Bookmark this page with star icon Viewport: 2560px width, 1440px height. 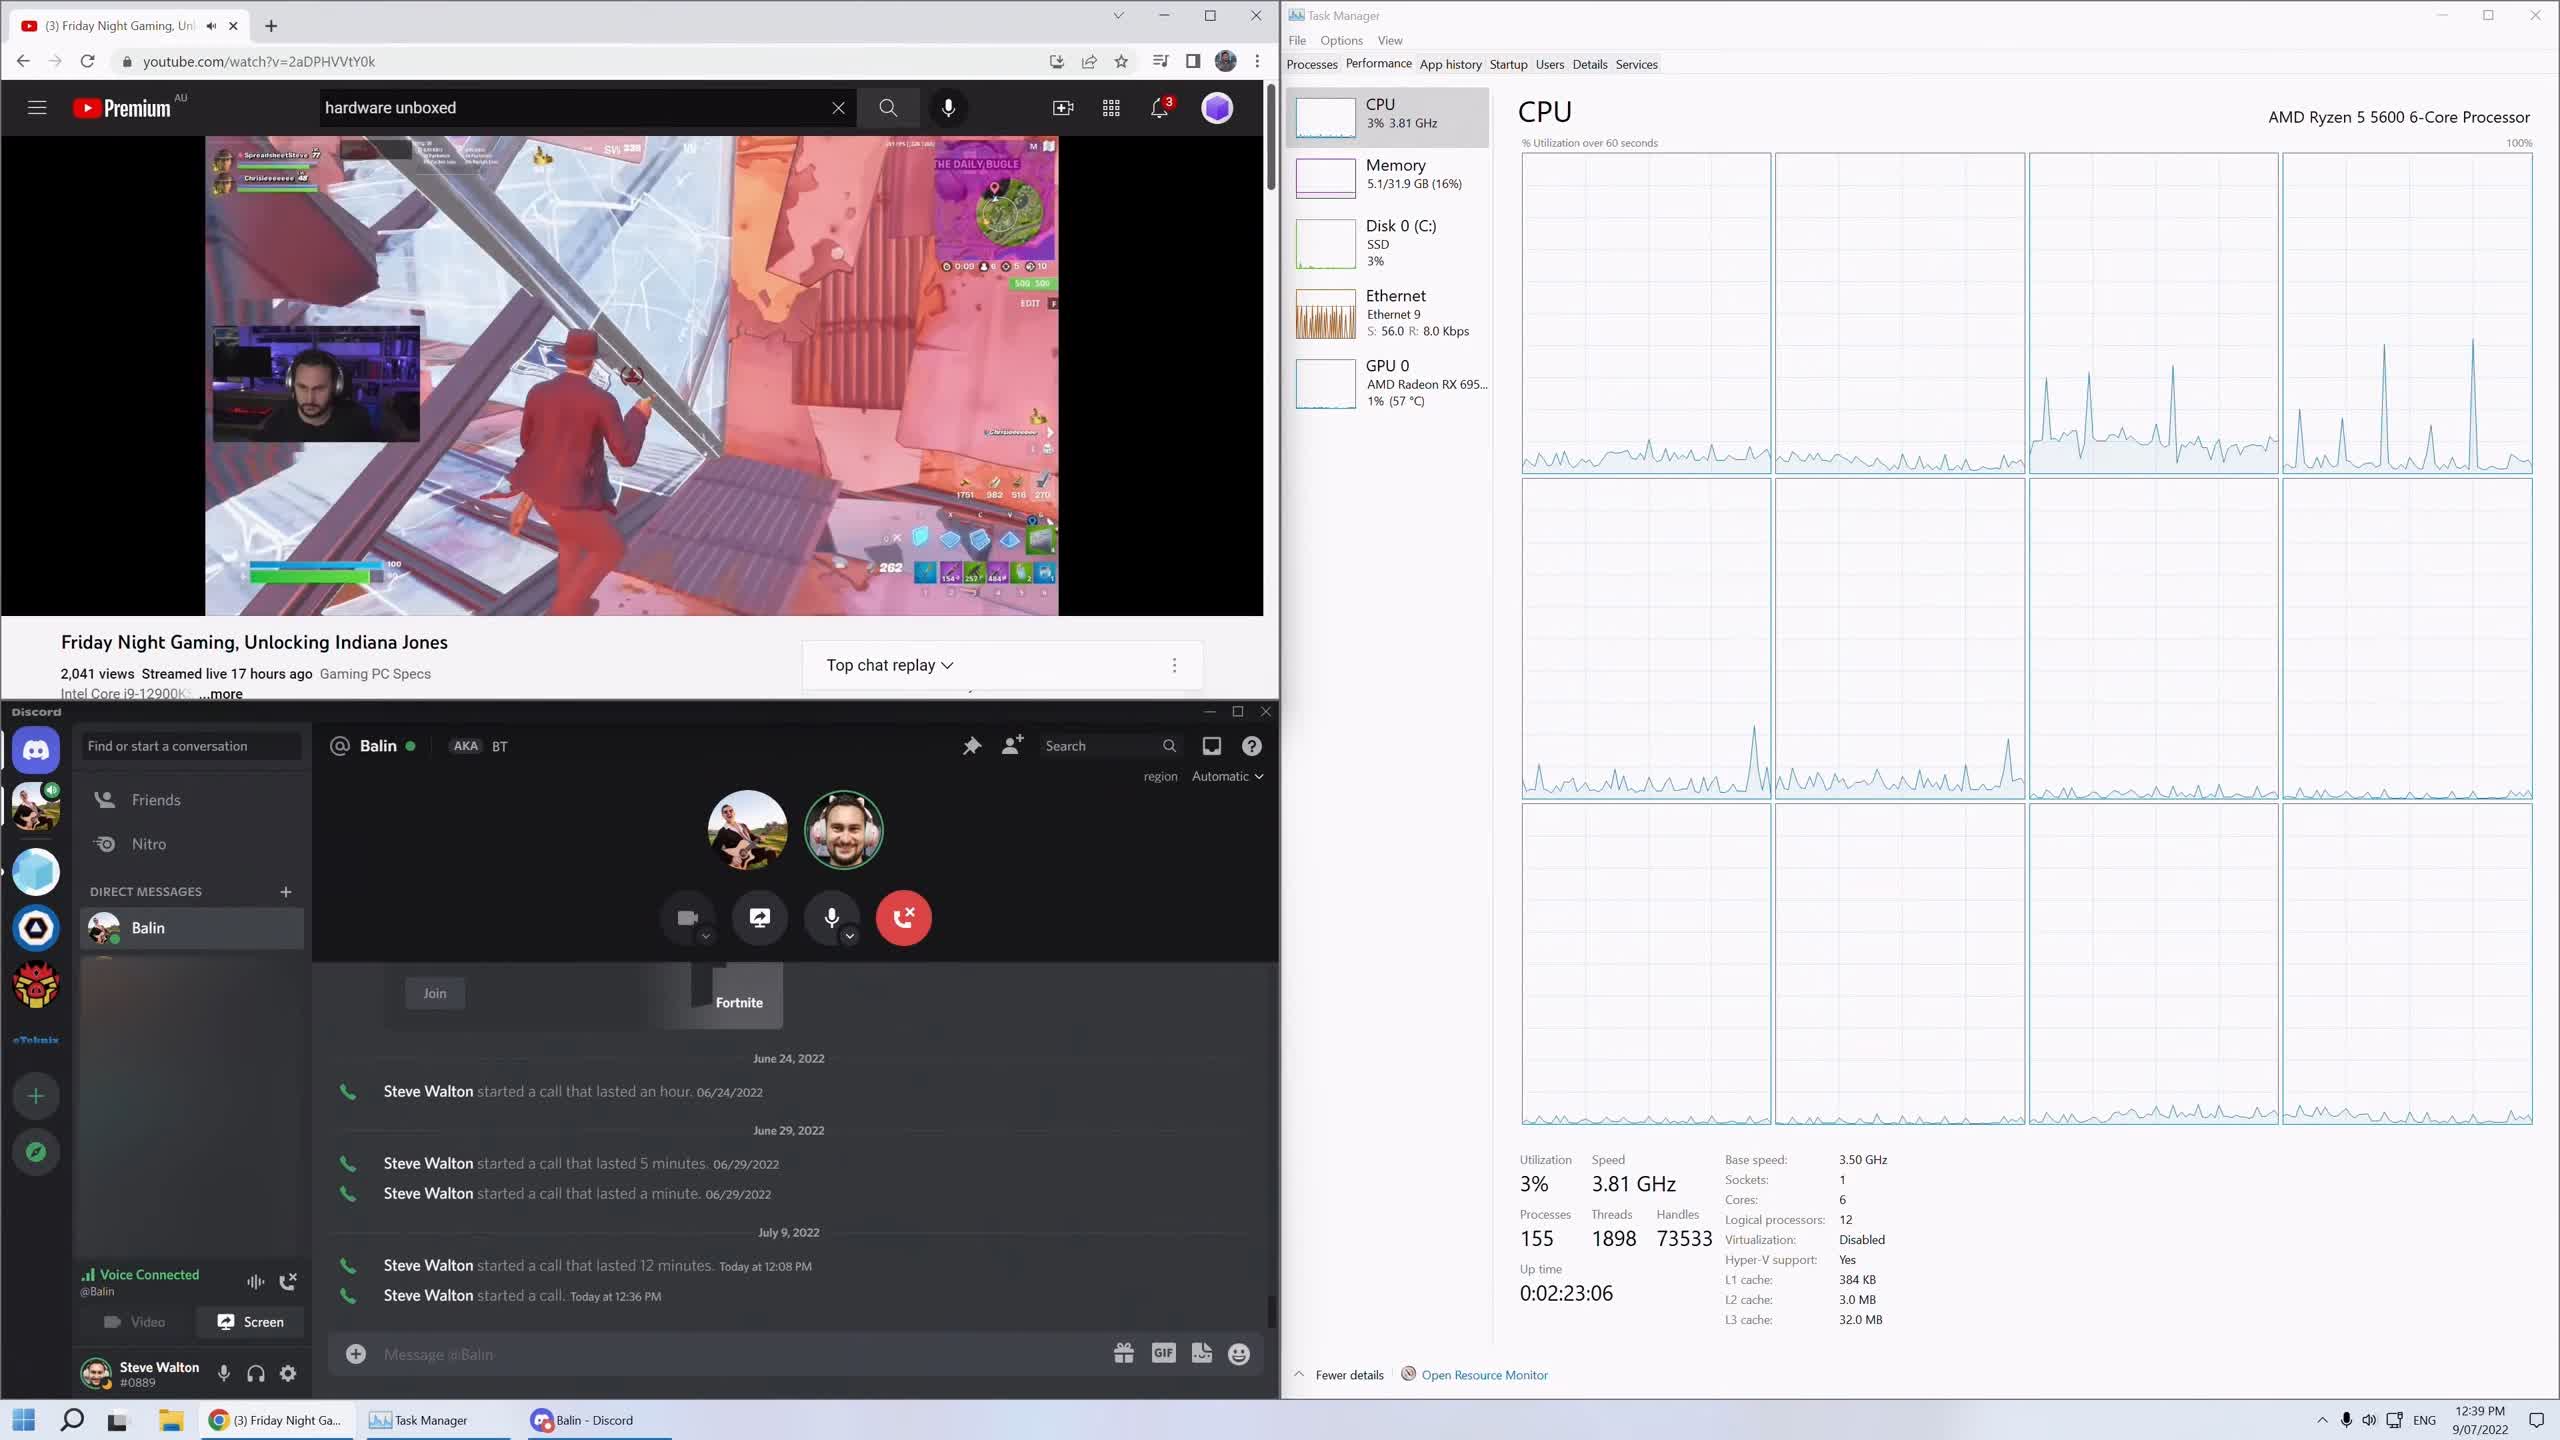pos(1121,61)
